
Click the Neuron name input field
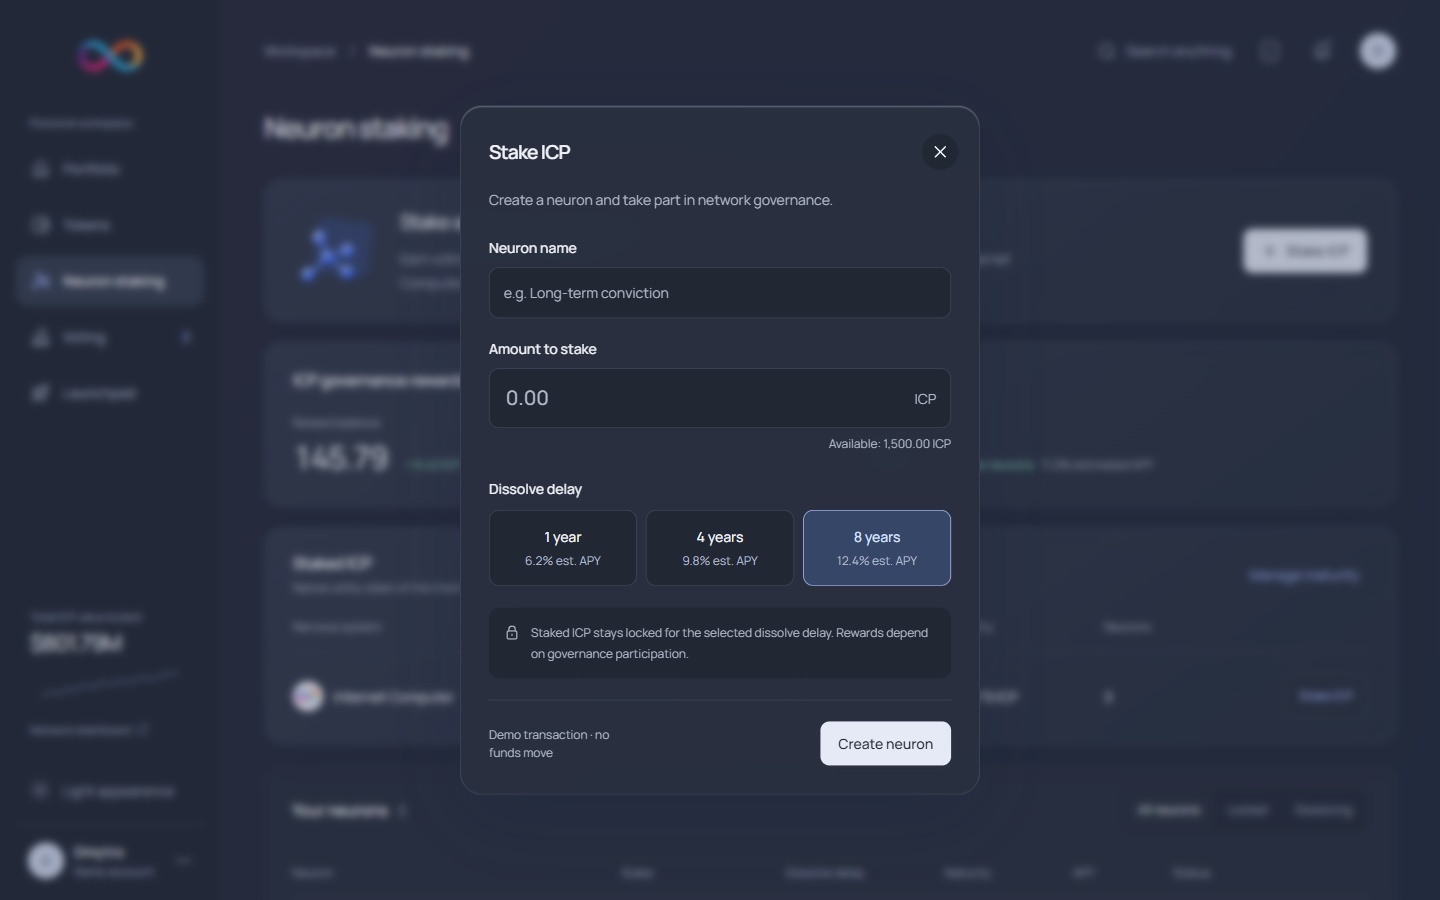pos(720,293)
